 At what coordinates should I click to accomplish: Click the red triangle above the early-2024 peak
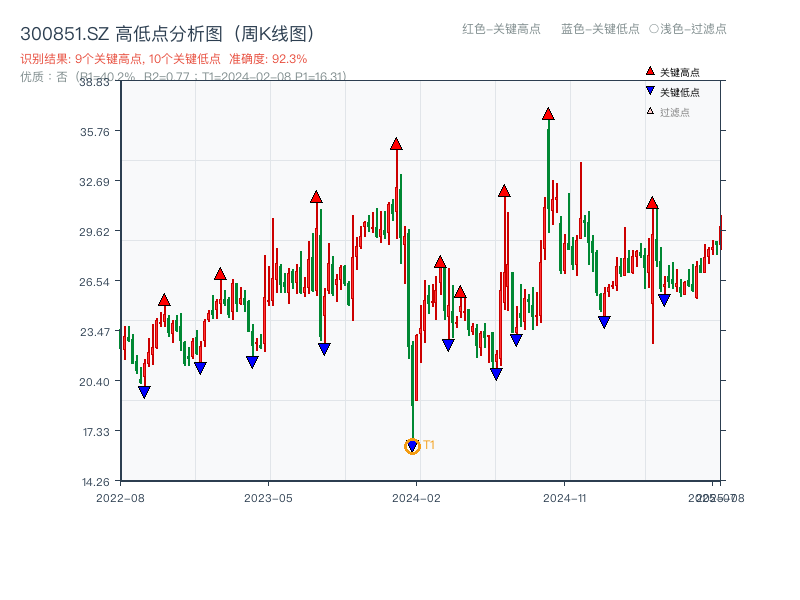point(394,144)
